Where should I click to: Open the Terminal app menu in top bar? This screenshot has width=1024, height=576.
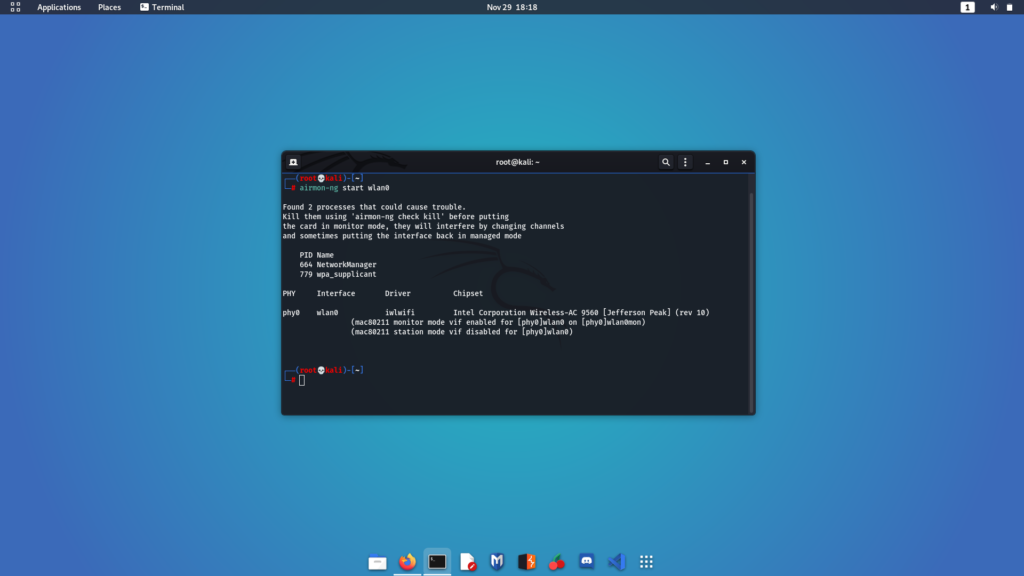click(x=162, y=7)
